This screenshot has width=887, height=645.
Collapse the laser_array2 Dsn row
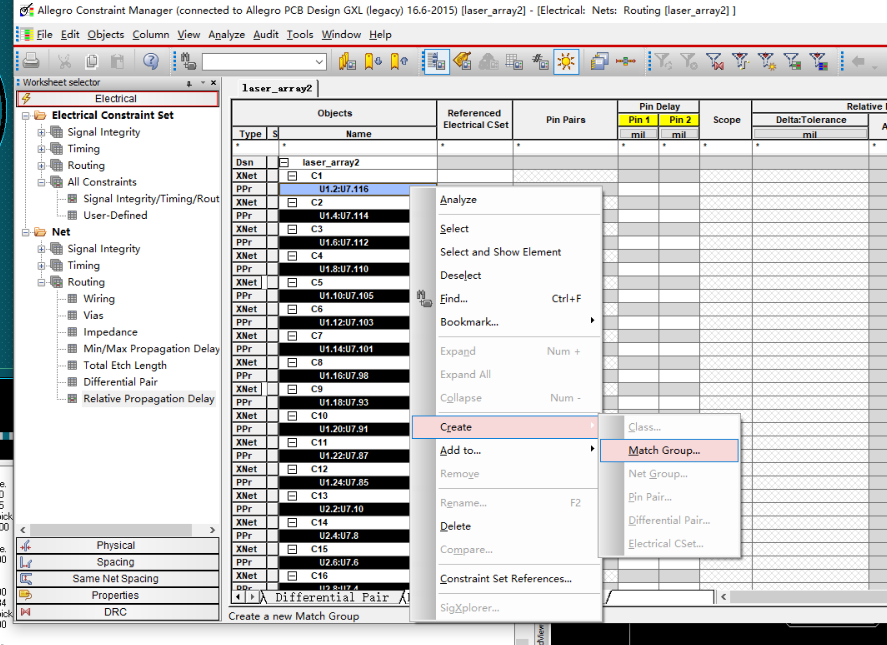tap(284, 162)
